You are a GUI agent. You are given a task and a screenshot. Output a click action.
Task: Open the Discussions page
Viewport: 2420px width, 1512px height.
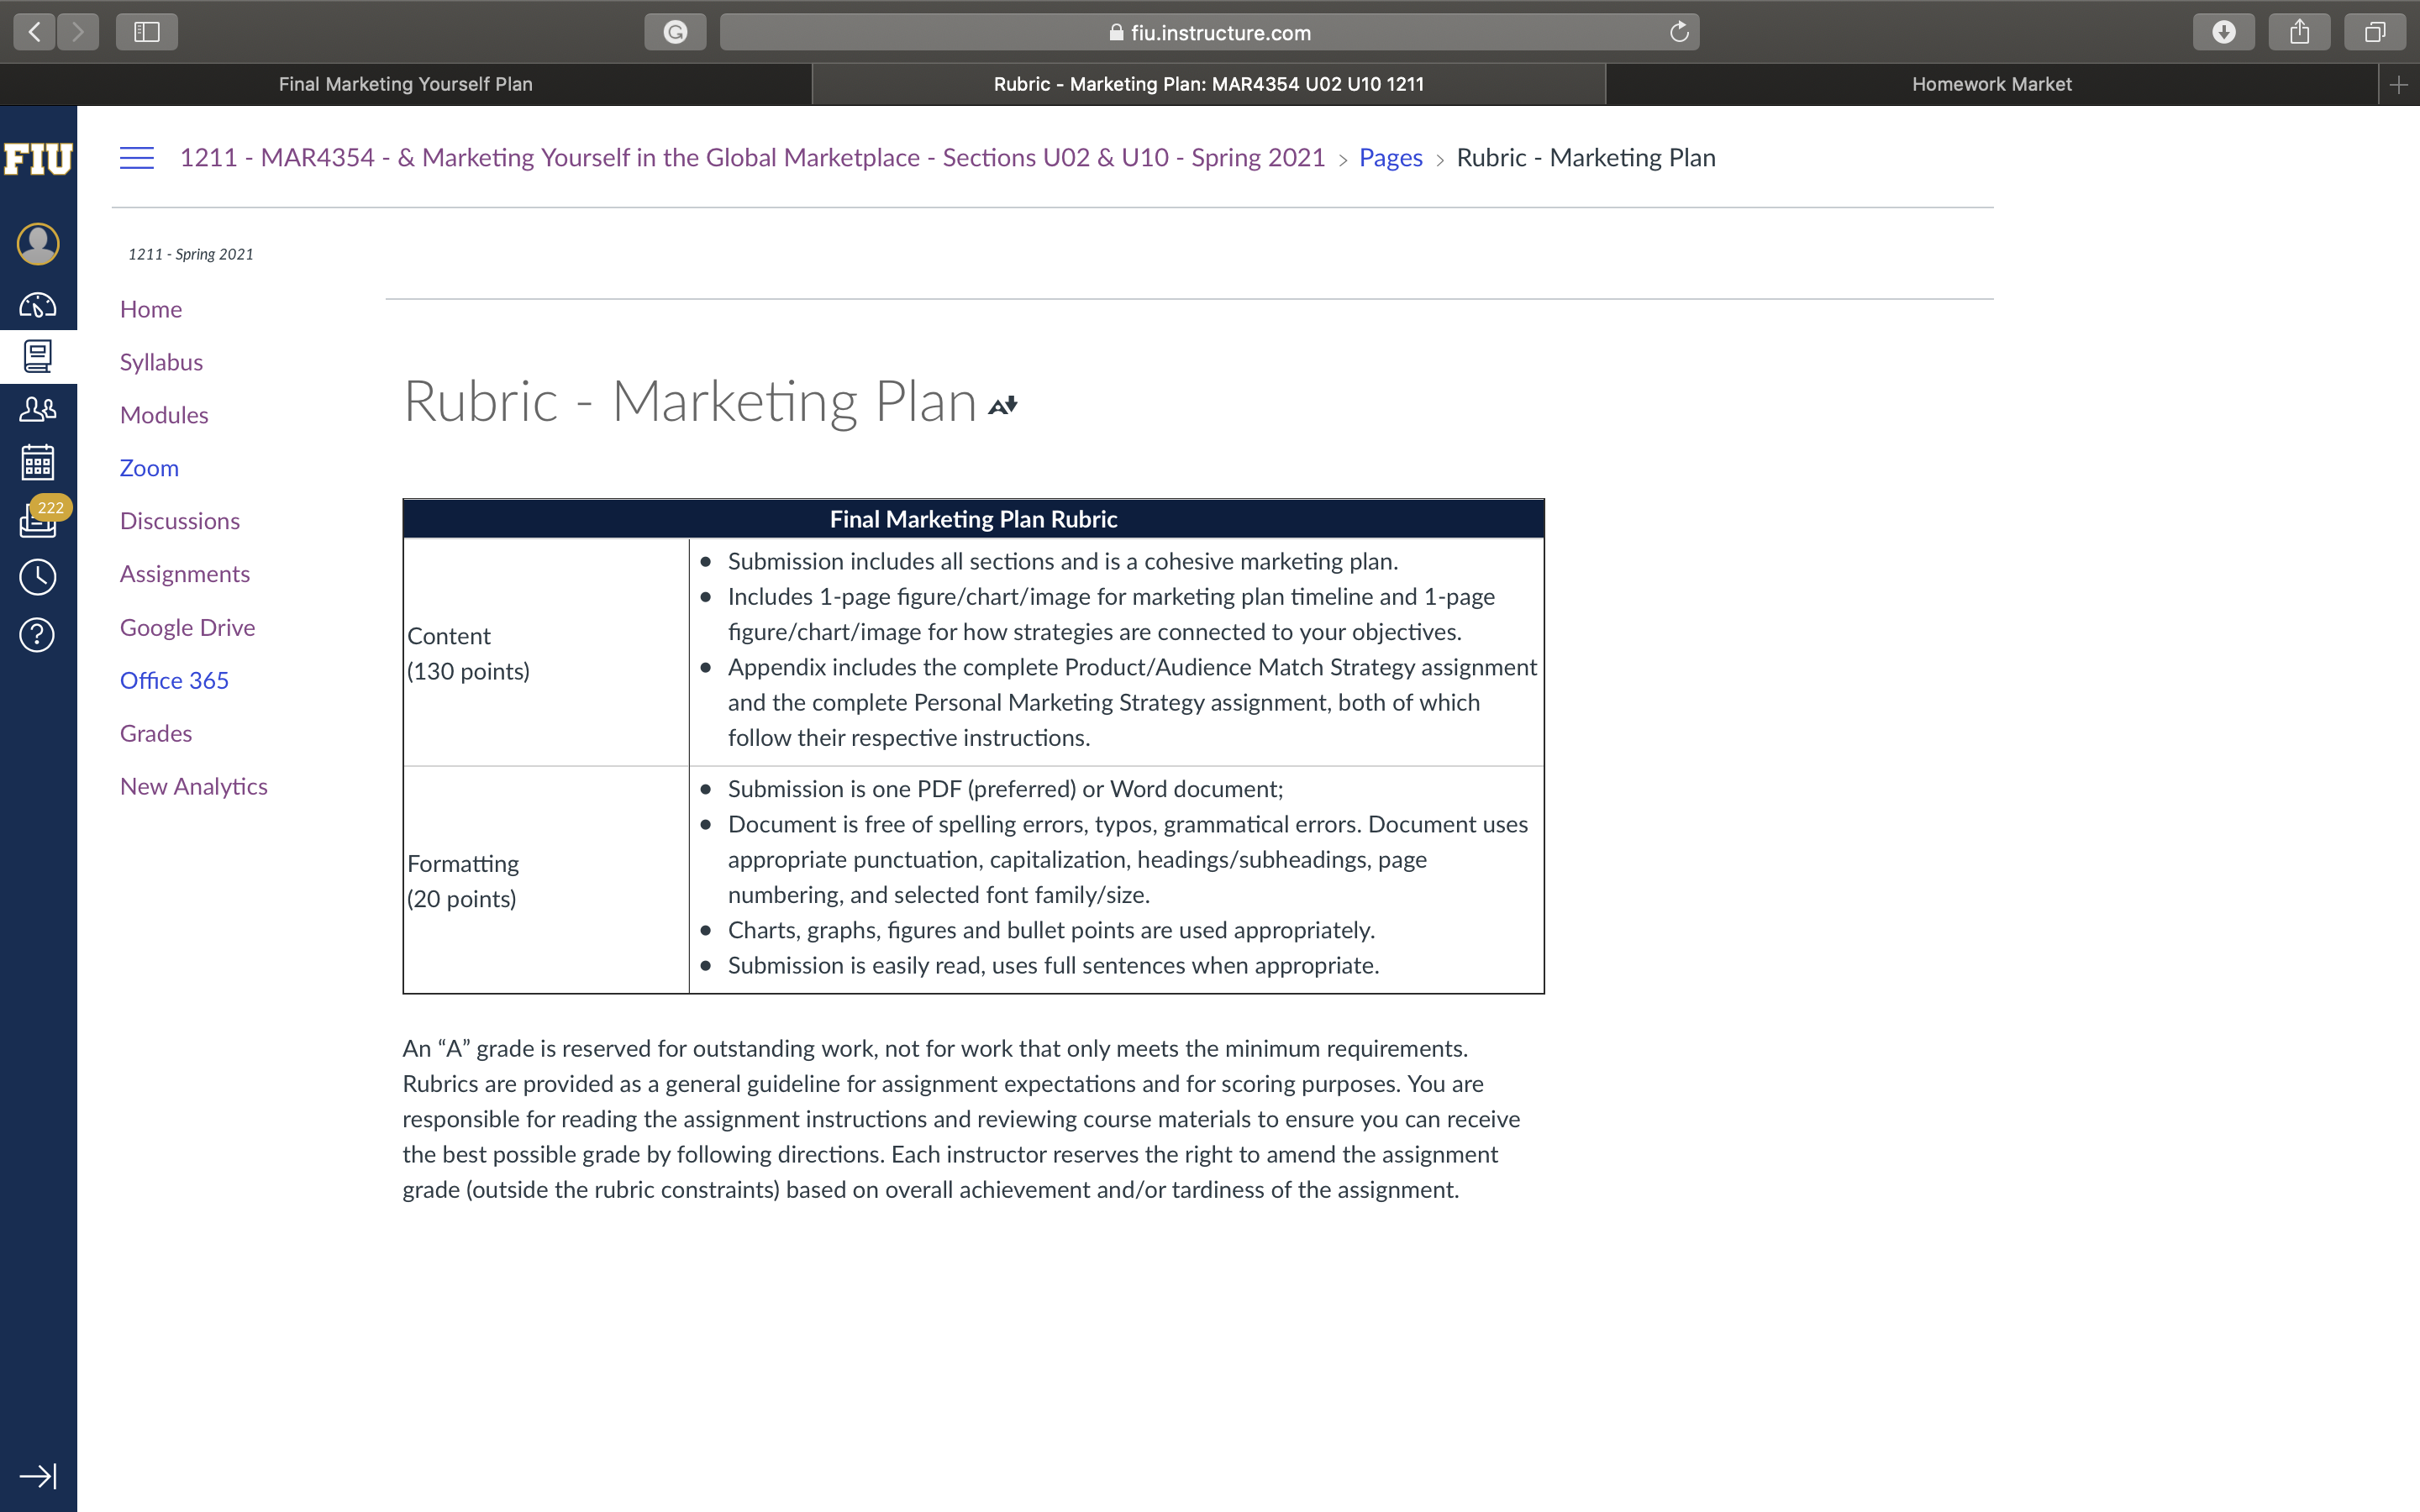tap(180, 521)
